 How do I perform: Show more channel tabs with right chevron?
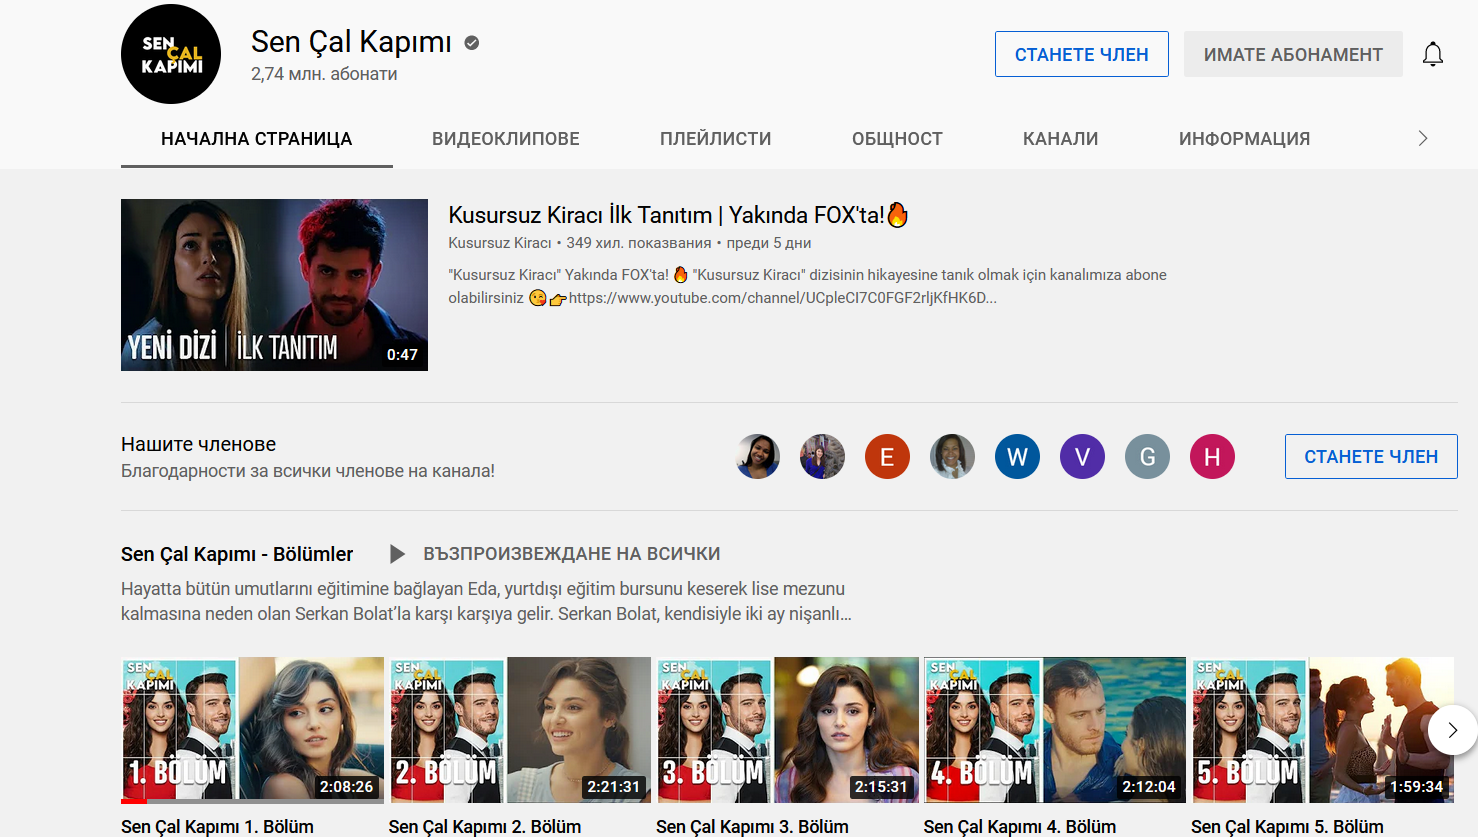(x=1423, y=139)
